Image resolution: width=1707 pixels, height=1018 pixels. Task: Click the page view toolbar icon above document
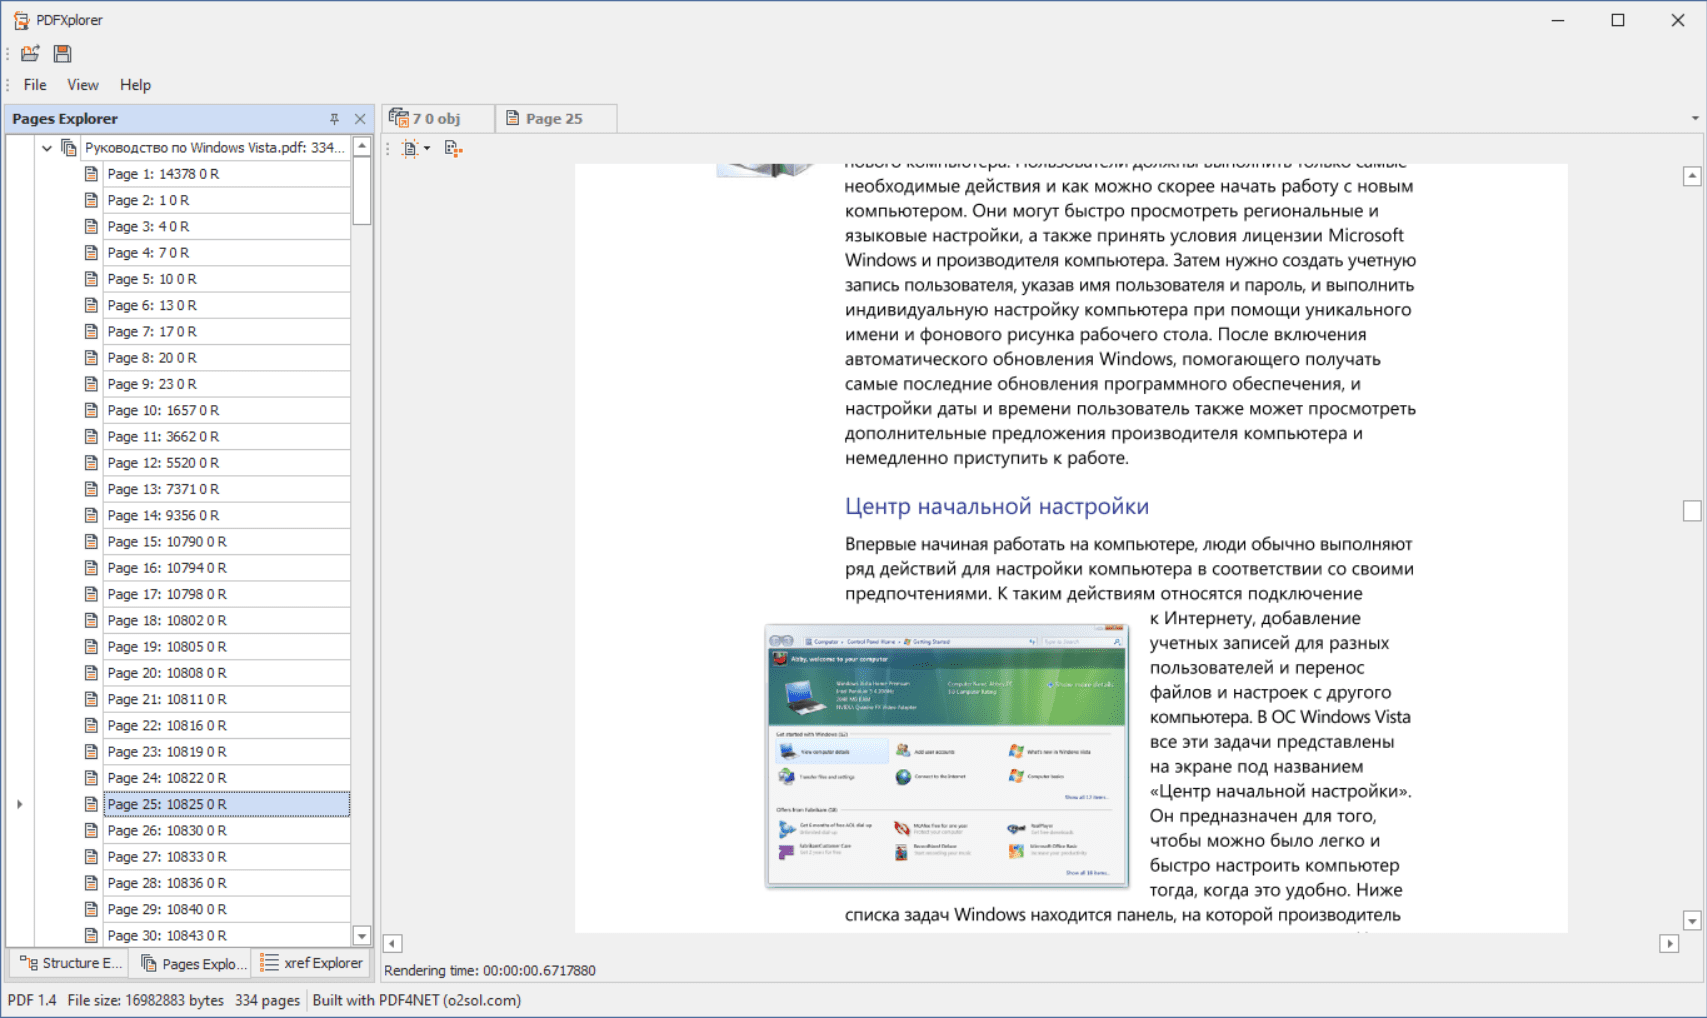point(410,149)
